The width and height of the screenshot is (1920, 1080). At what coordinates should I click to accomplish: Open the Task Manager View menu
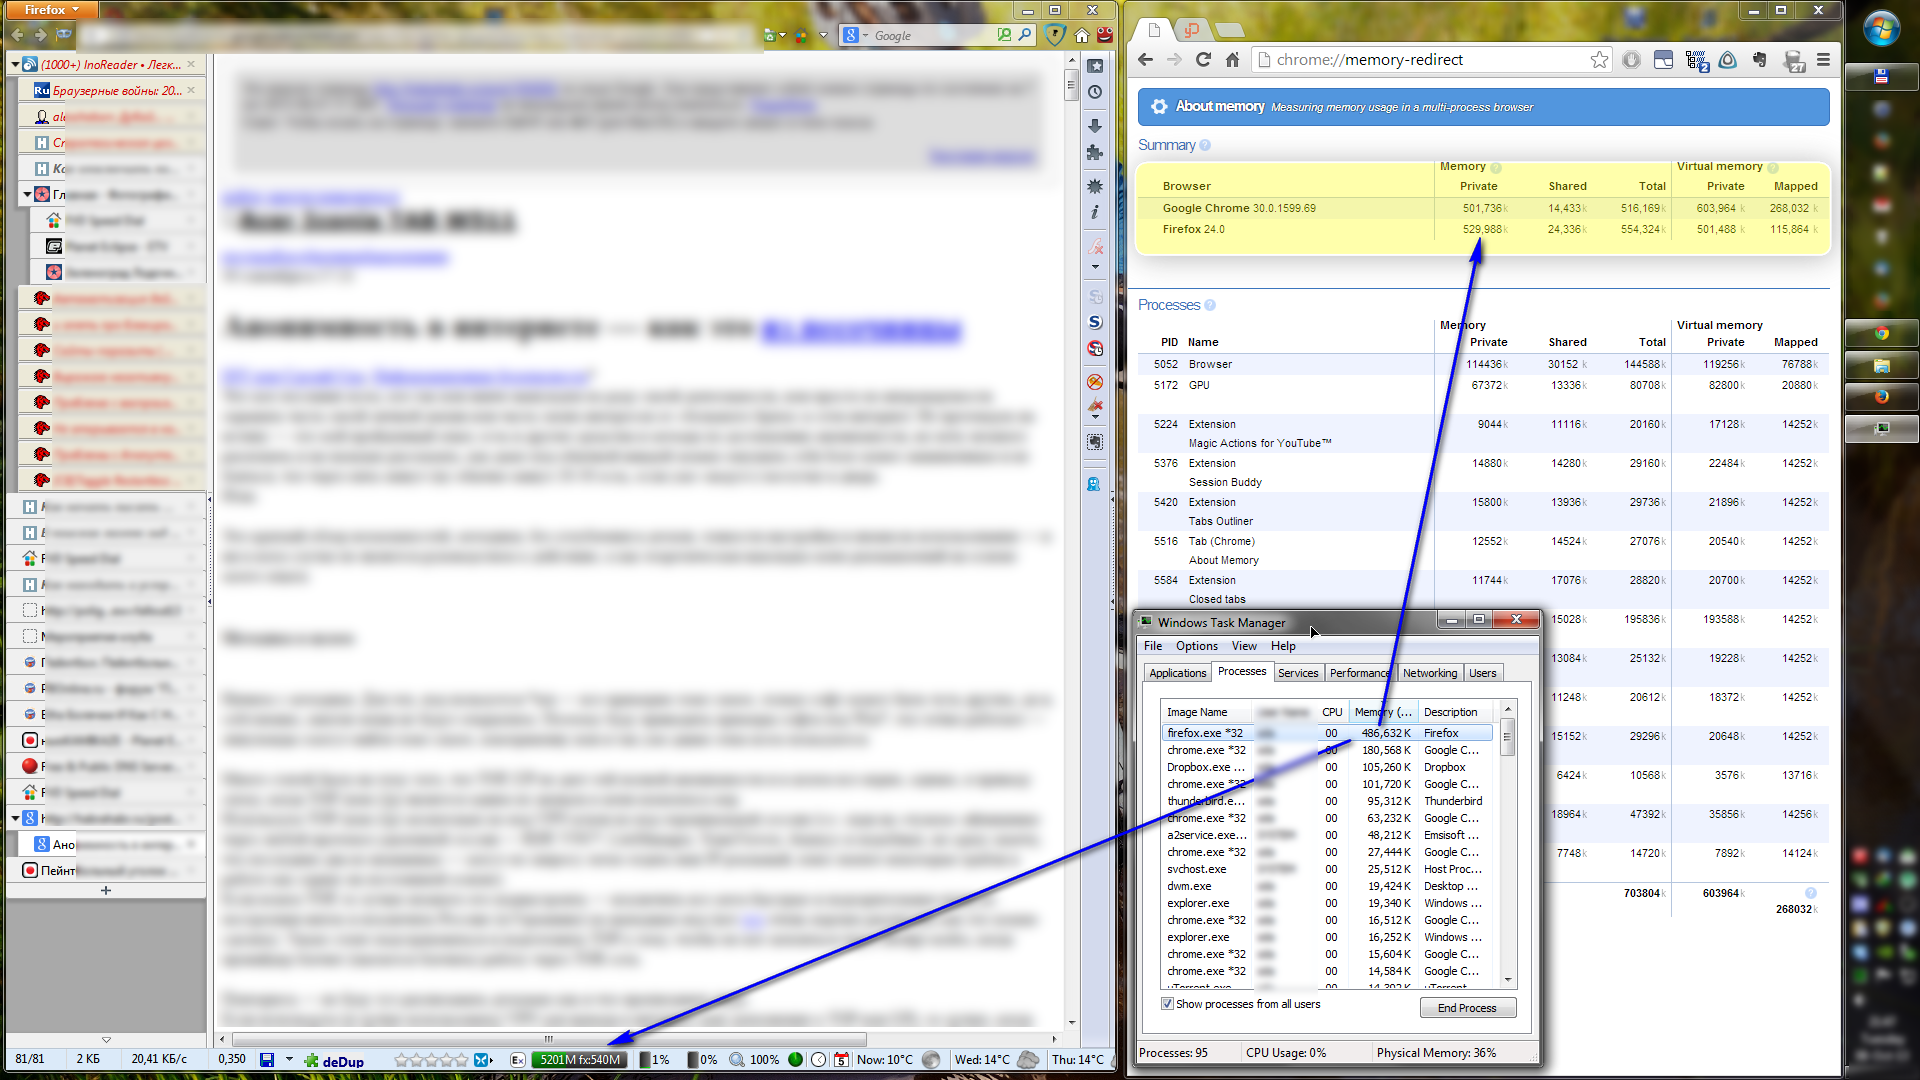pos(1244,646)
